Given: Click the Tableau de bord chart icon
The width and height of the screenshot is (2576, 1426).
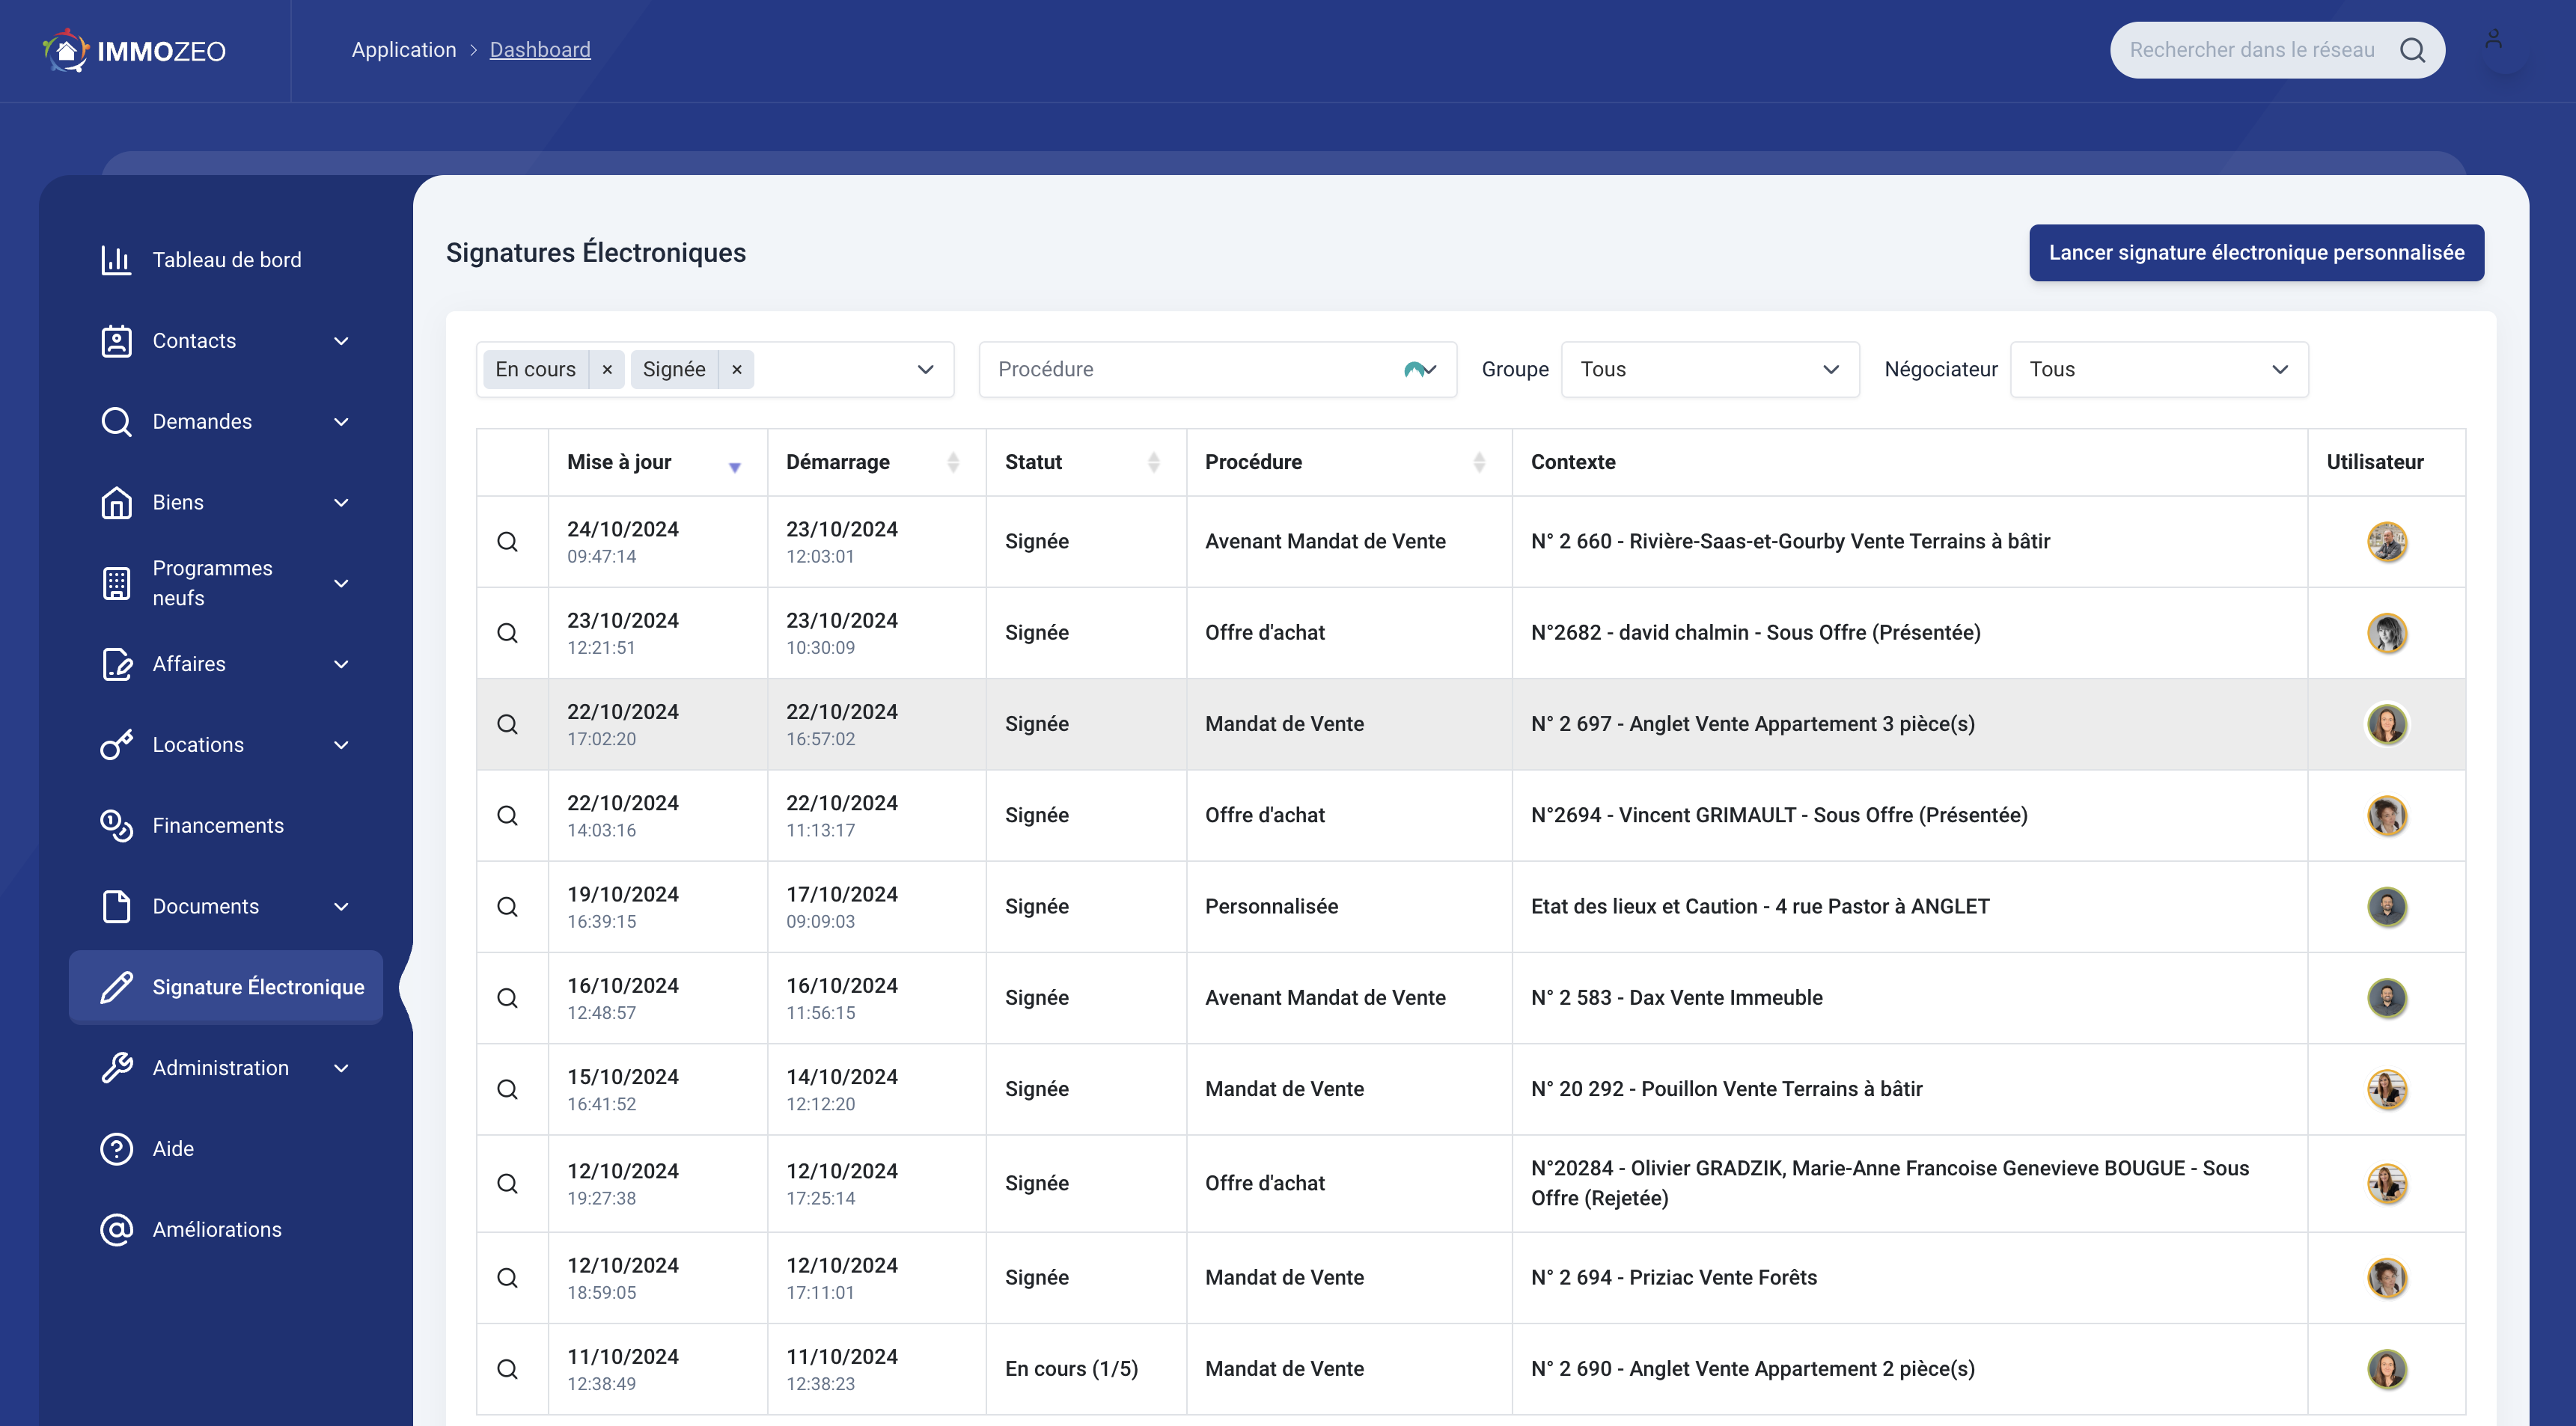Looking at the screenshot, I should (116, 260).
